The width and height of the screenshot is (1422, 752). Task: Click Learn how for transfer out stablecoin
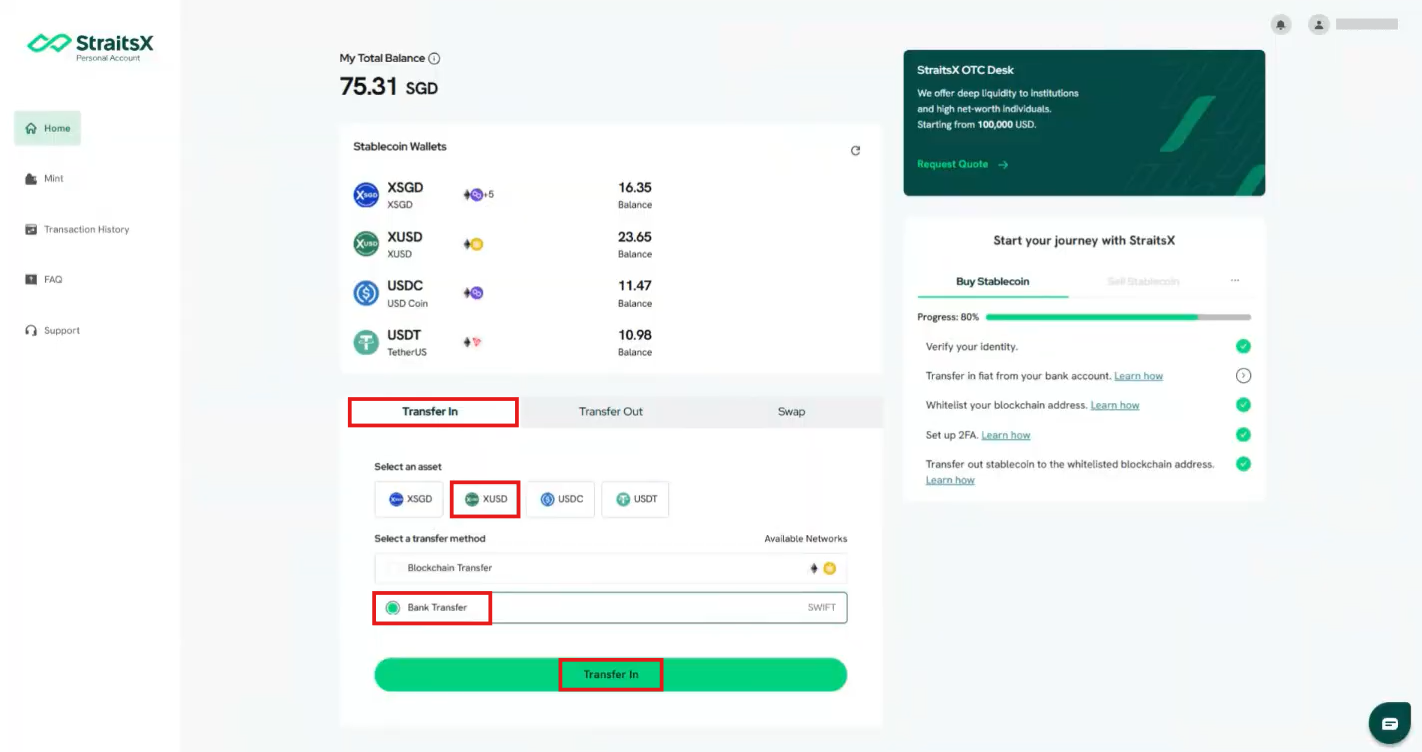[x=950, y=480]
